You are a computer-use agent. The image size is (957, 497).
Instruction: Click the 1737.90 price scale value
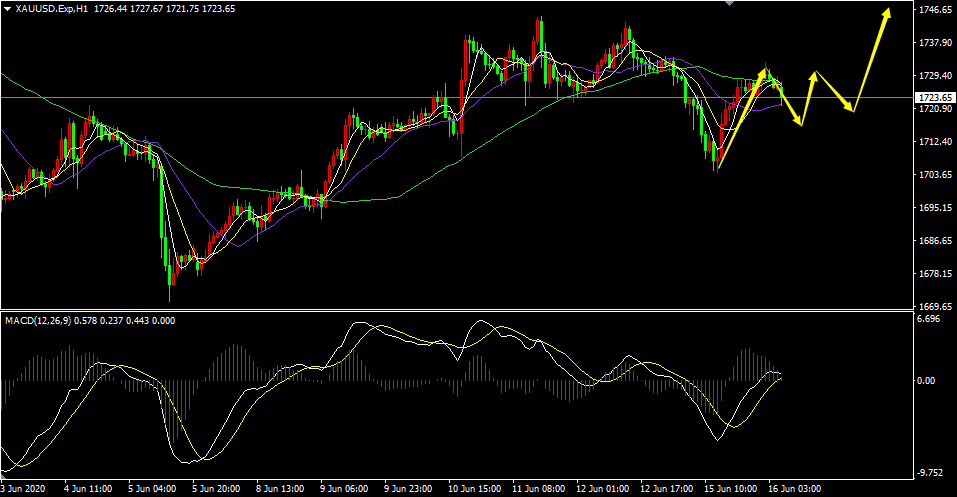(936, 43)
